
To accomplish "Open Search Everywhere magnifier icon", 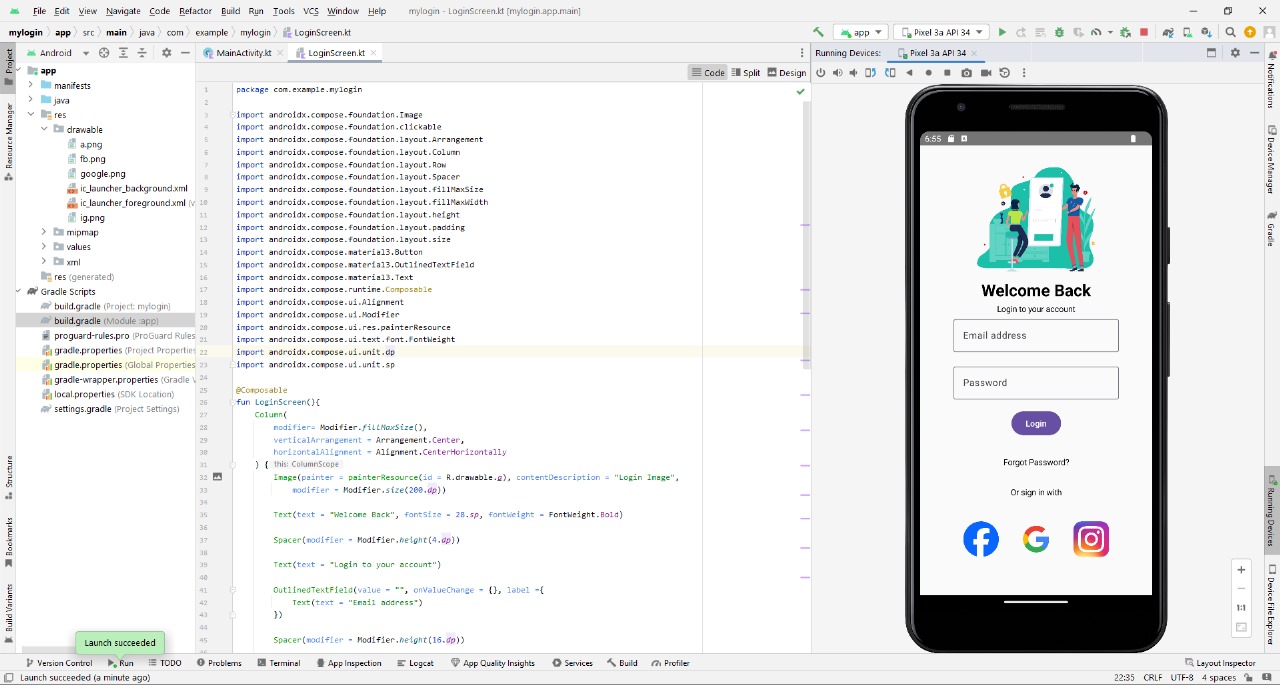I will click(x=1231, y=32).
